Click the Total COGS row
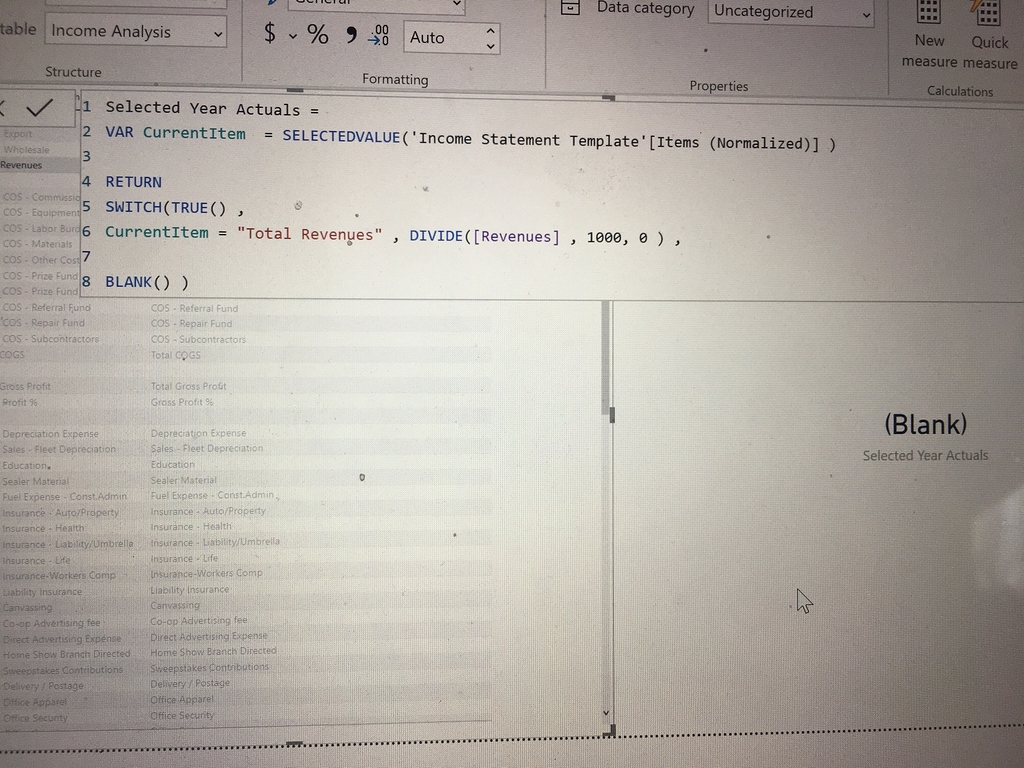Viewport: 1024px width, 768px height. [175, 355]
